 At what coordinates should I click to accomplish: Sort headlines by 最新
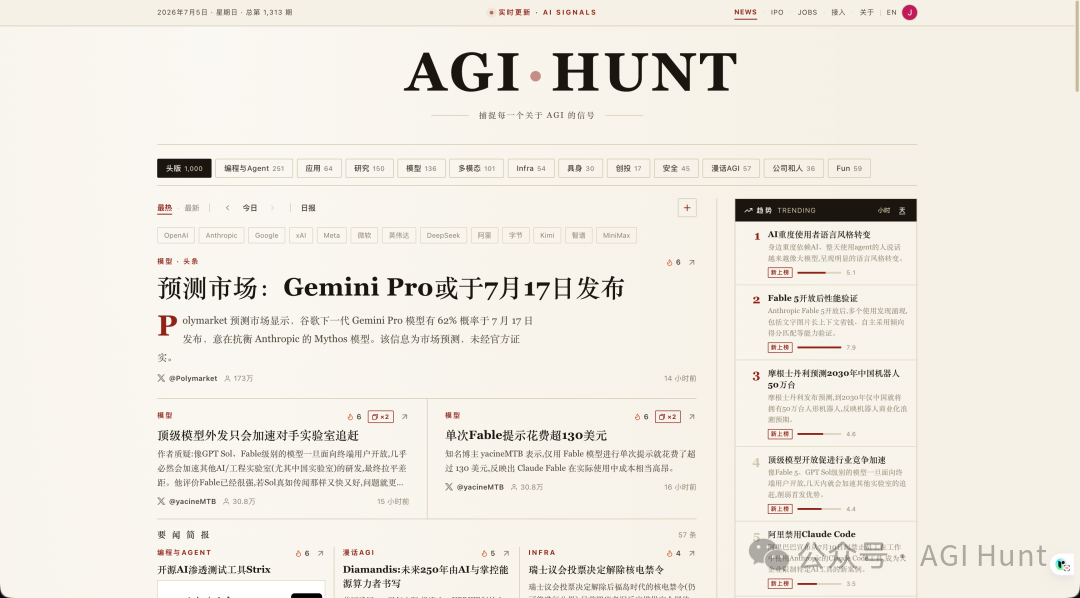(192, 208)
